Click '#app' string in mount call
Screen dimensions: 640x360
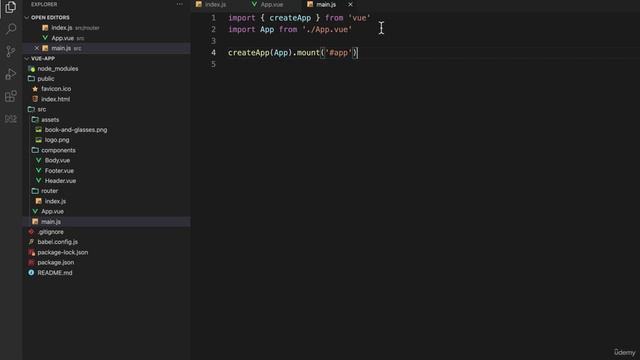click(338, 53)
